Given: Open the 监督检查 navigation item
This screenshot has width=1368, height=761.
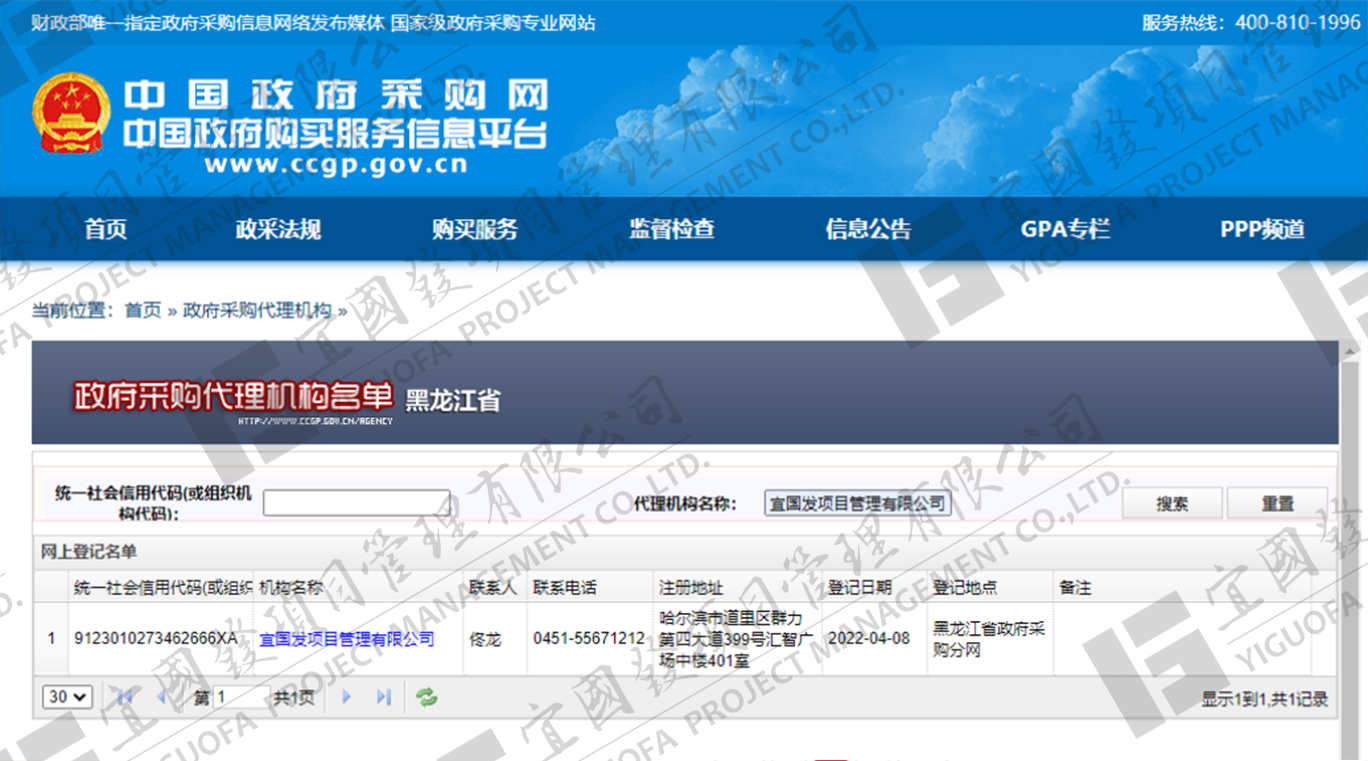Looking at the screenshot, I should pos(671,229).
